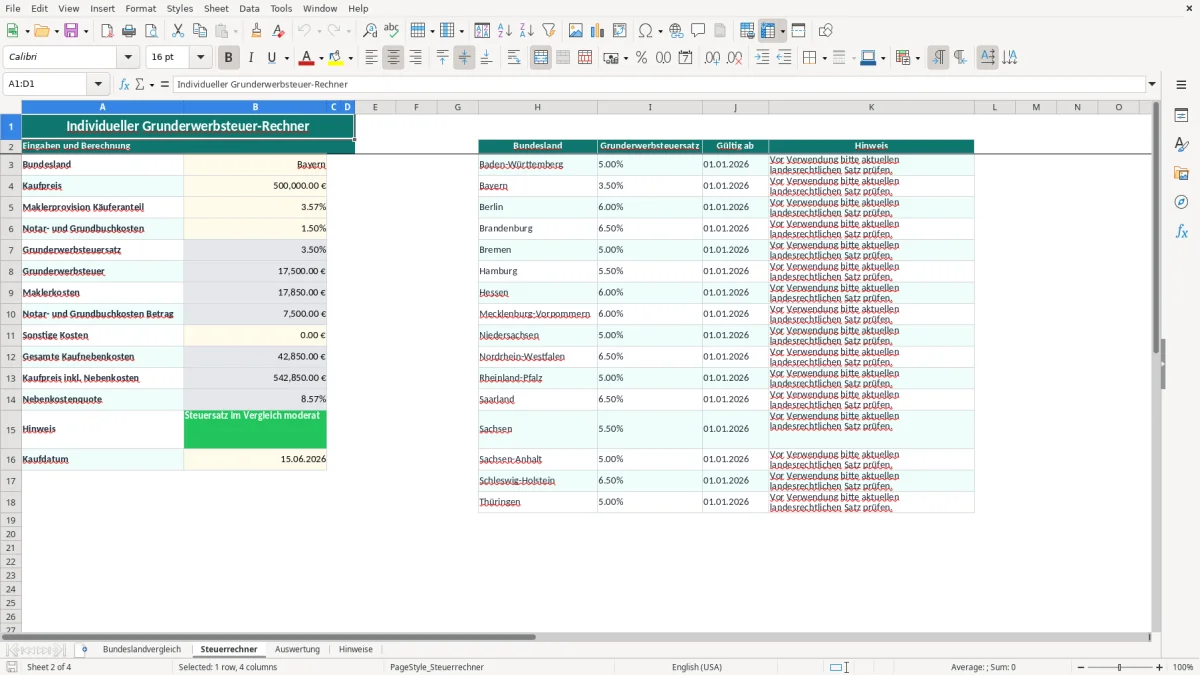The width and height of the screenshot is (1200, 675).
Task: Open the Format menu
Action: [140, 8]
